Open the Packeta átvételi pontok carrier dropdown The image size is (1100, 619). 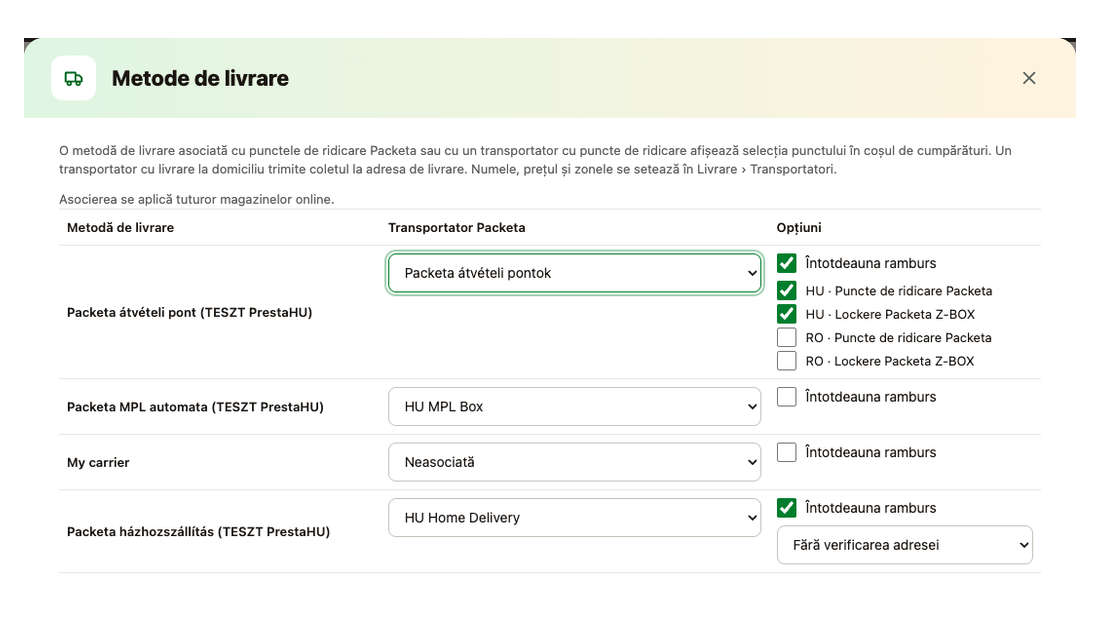pyautogui.click(x=575, y=273)
